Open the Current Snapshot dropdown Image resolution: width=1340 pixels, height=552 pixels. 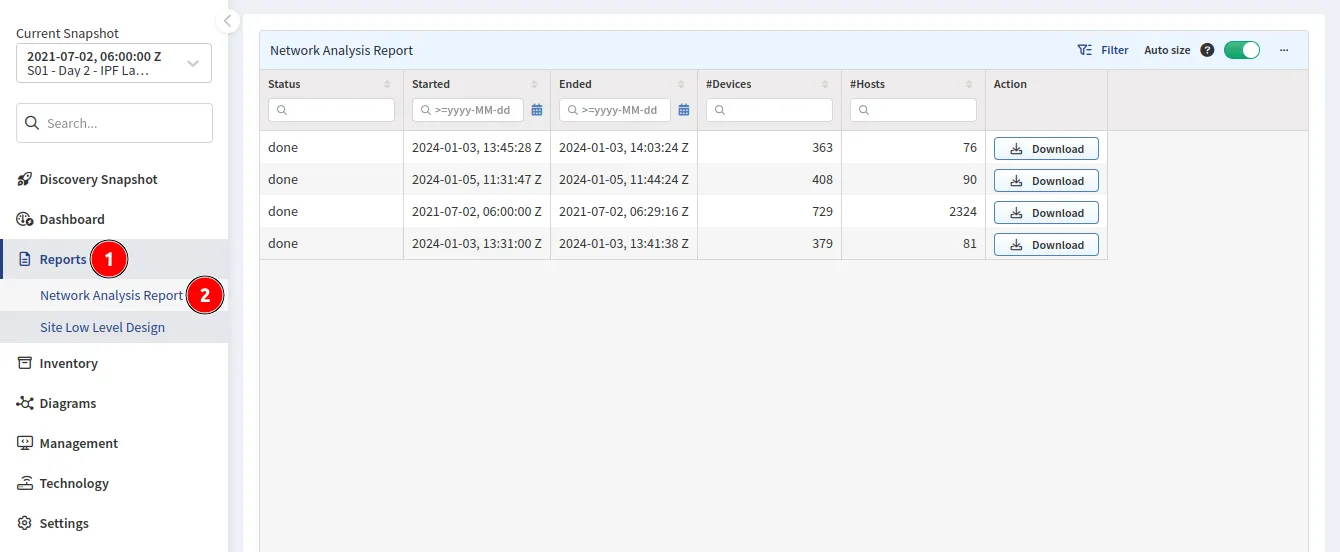point(114,63)
